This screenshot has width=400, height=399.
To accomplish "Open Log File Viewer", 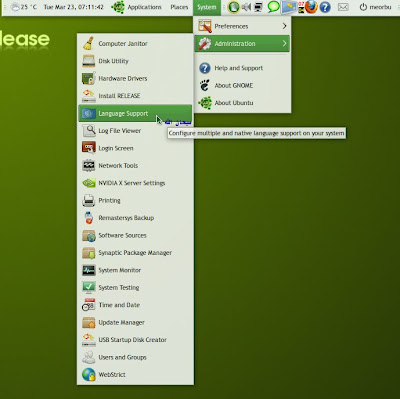I will (x=135, y=131).
